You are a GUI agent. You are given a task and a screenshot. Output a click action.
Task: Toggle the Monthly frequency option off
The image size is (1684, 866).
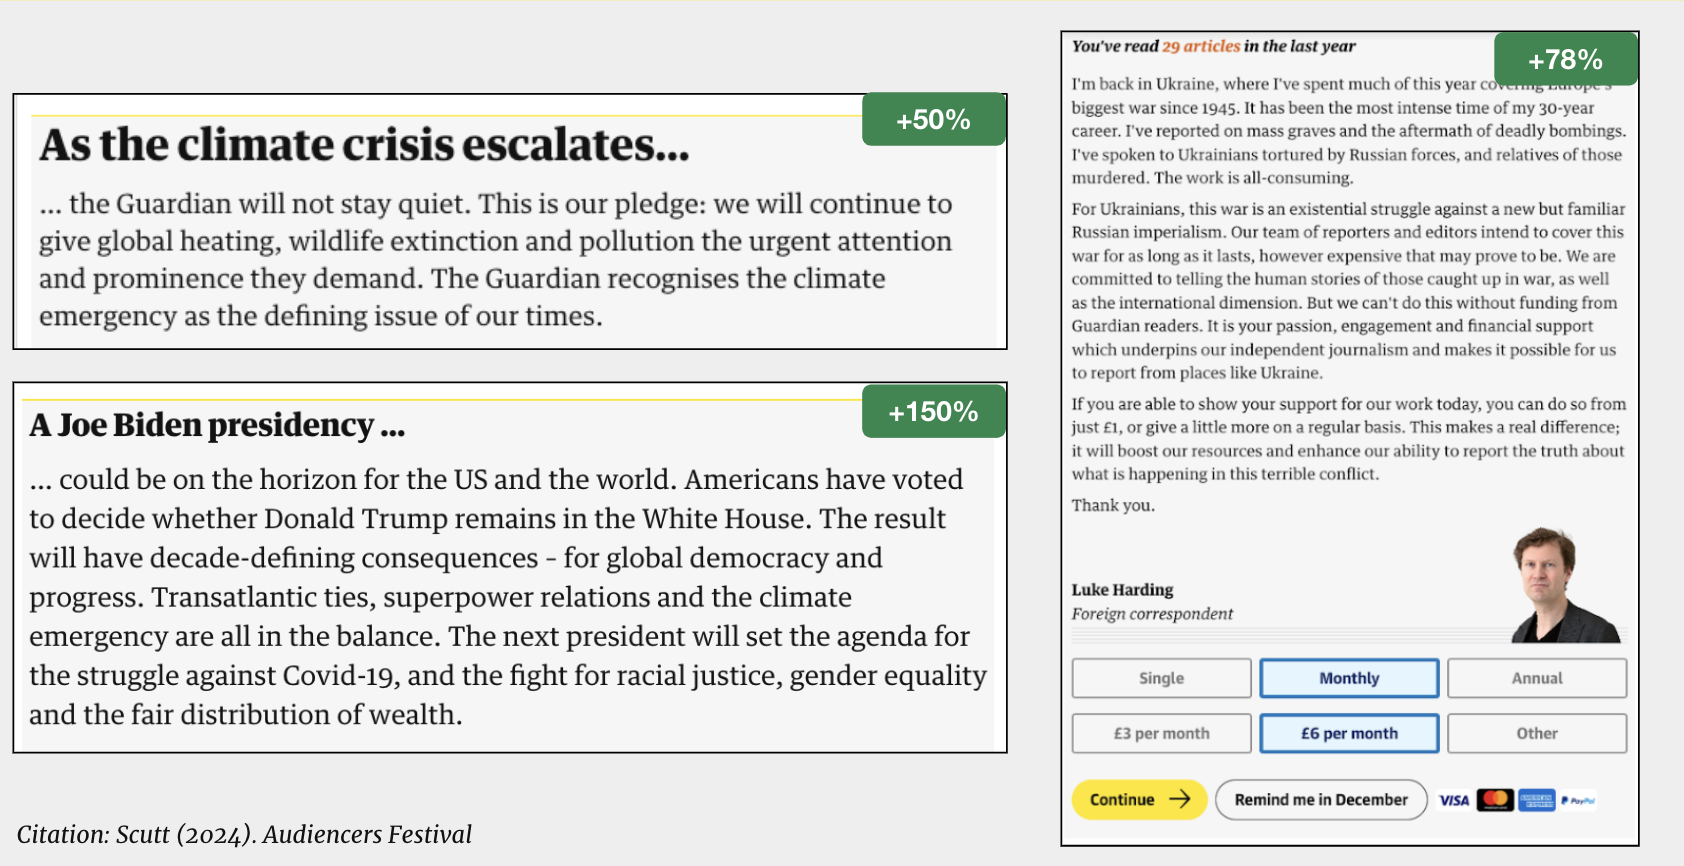coord(1349,678)
